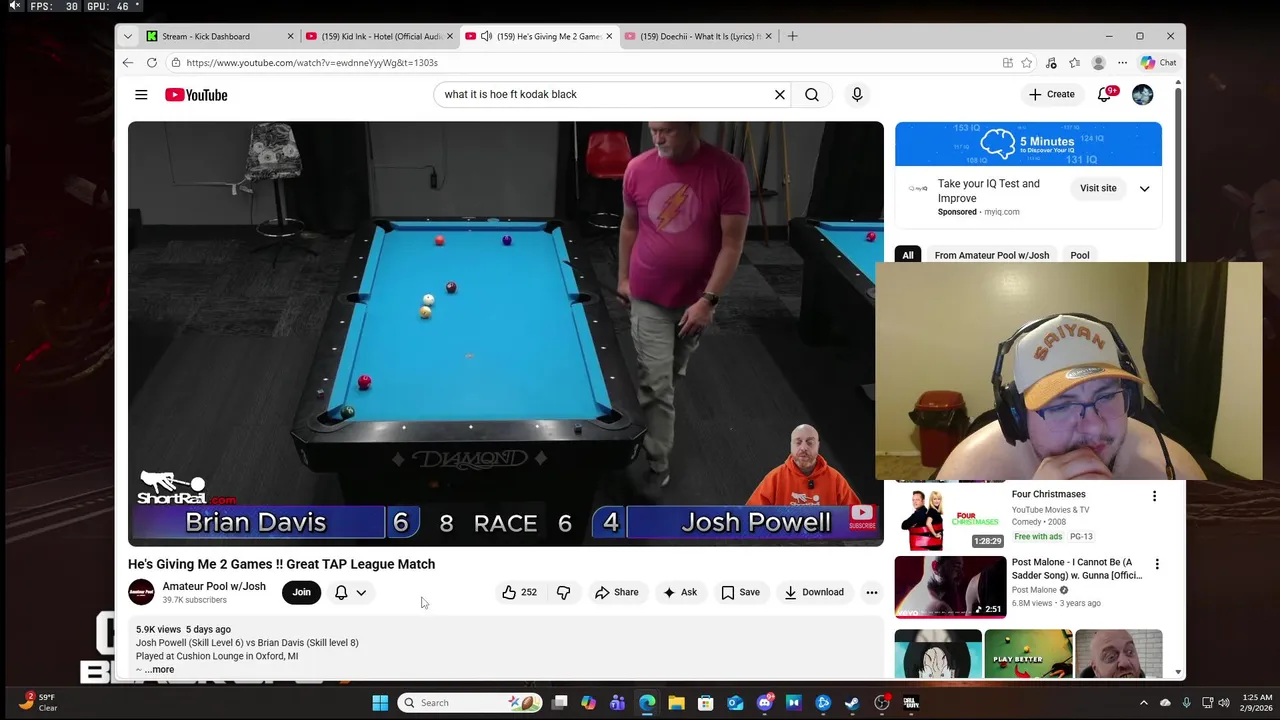Screen dimensions: 1280x720
Task: Open subscription notification bell dropdown
Action: coord(350,592)
